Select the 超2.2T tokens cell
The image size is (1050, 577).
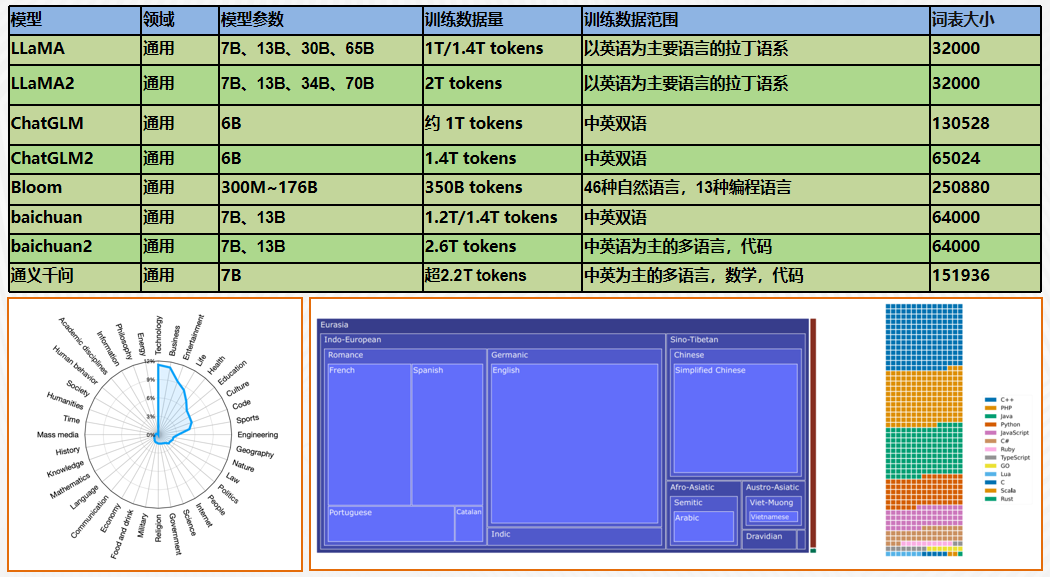[x=502, y=276]
